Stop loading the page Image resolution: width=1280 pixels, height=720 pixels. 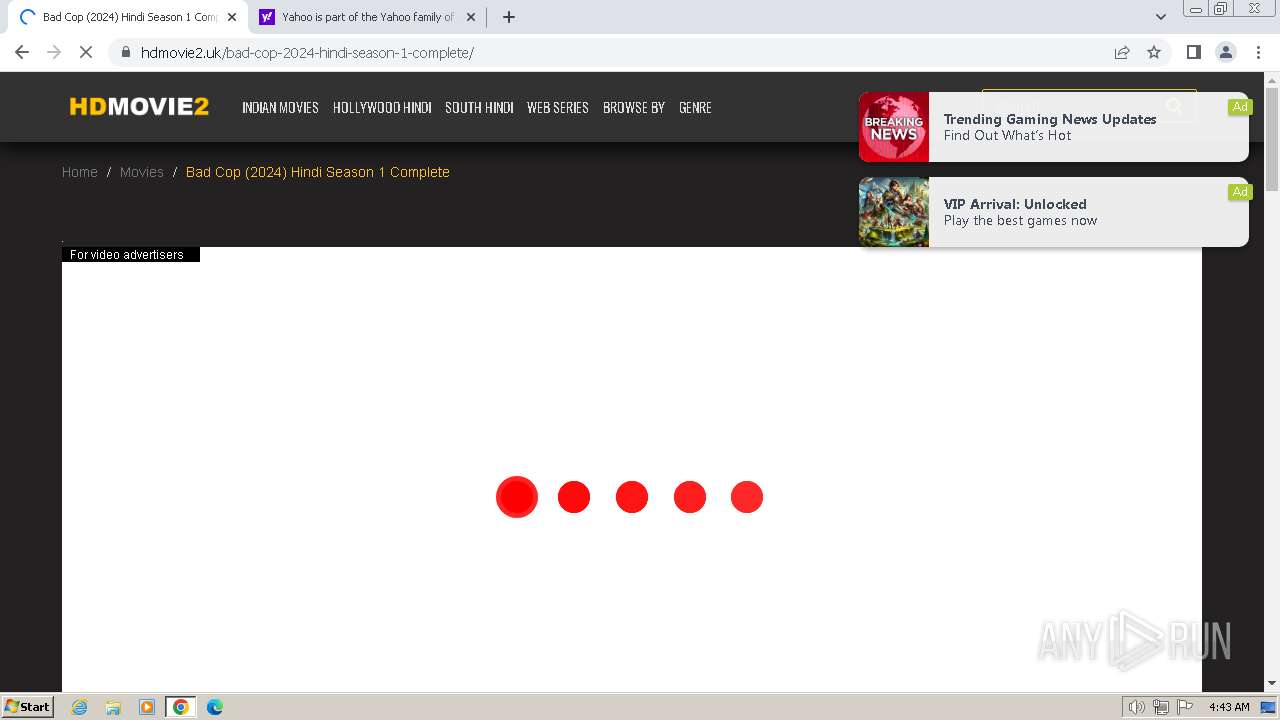click(86, 52)
